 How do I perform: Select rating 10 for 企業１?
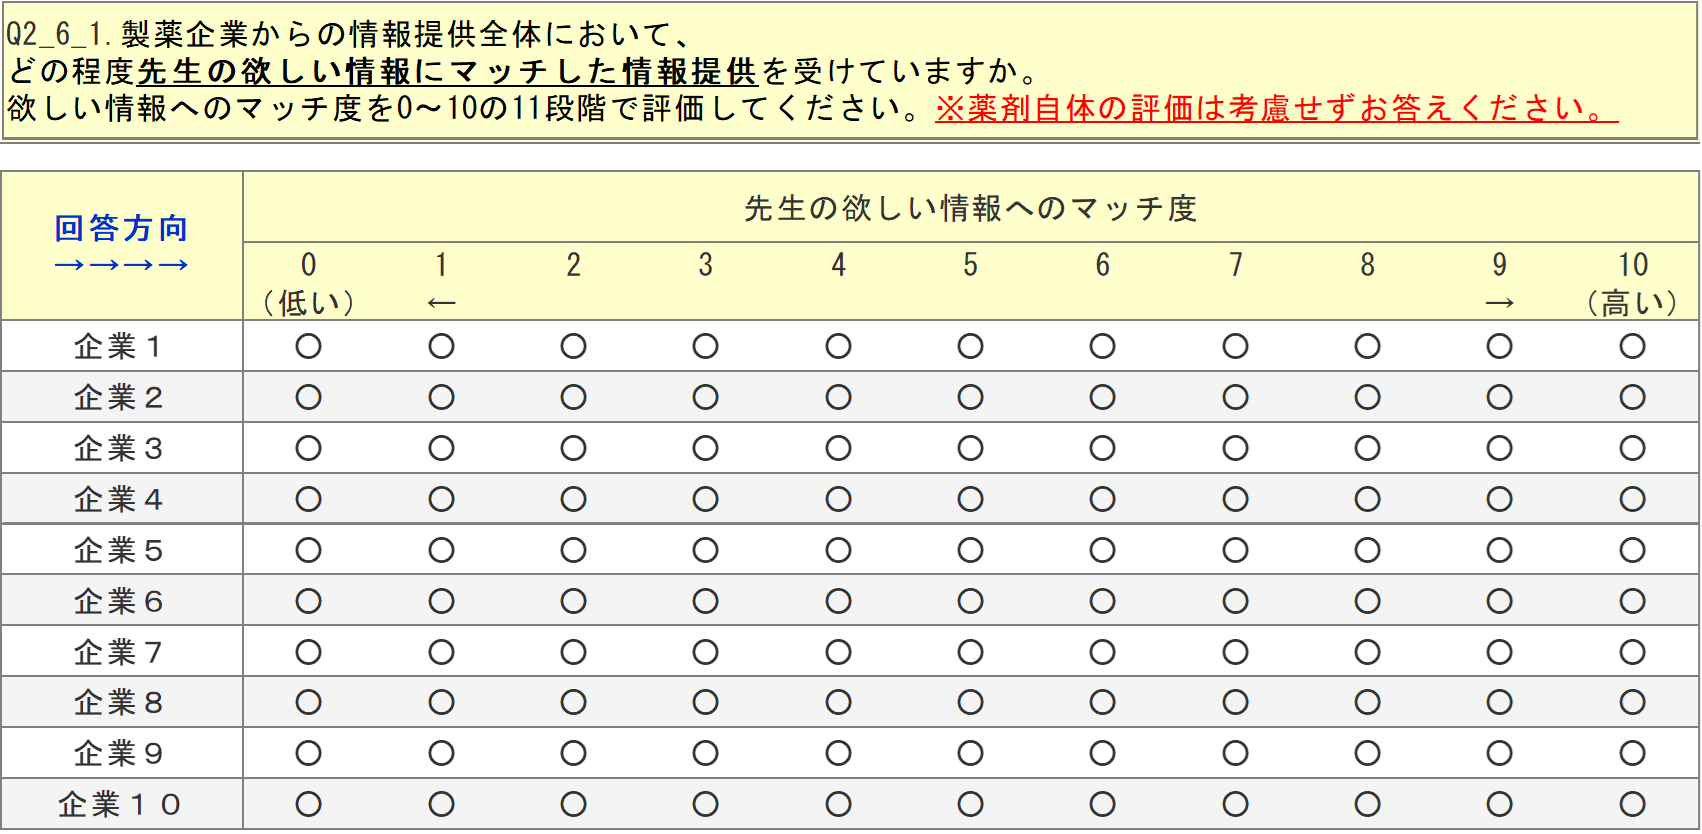point(1632,347)
